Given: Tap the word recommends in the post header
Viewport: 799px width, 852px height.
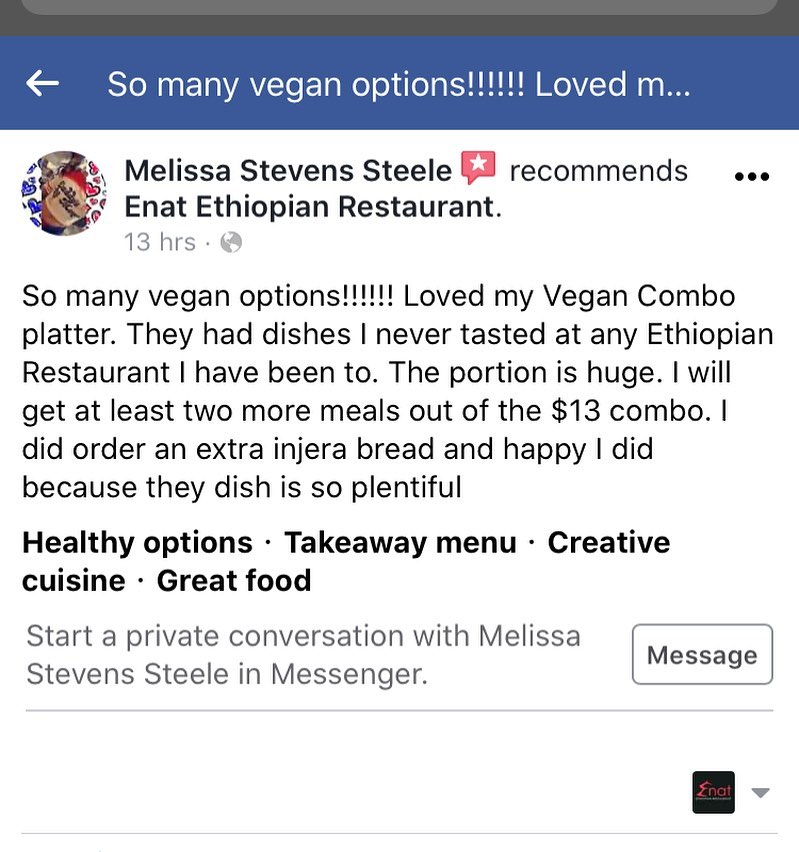Looking at the screenshot, I should 598,171.
